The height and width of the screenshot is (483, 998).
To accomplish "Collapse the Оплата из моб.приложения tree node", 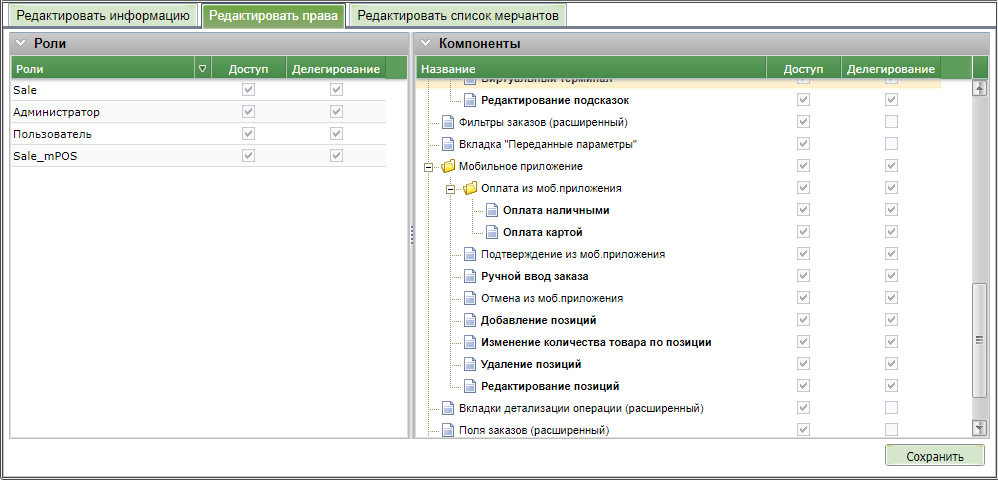I will pos(451,189).
